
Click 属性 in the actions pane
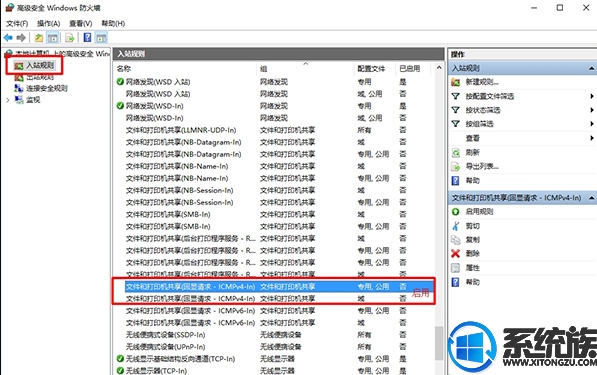[x=472, y=268]
